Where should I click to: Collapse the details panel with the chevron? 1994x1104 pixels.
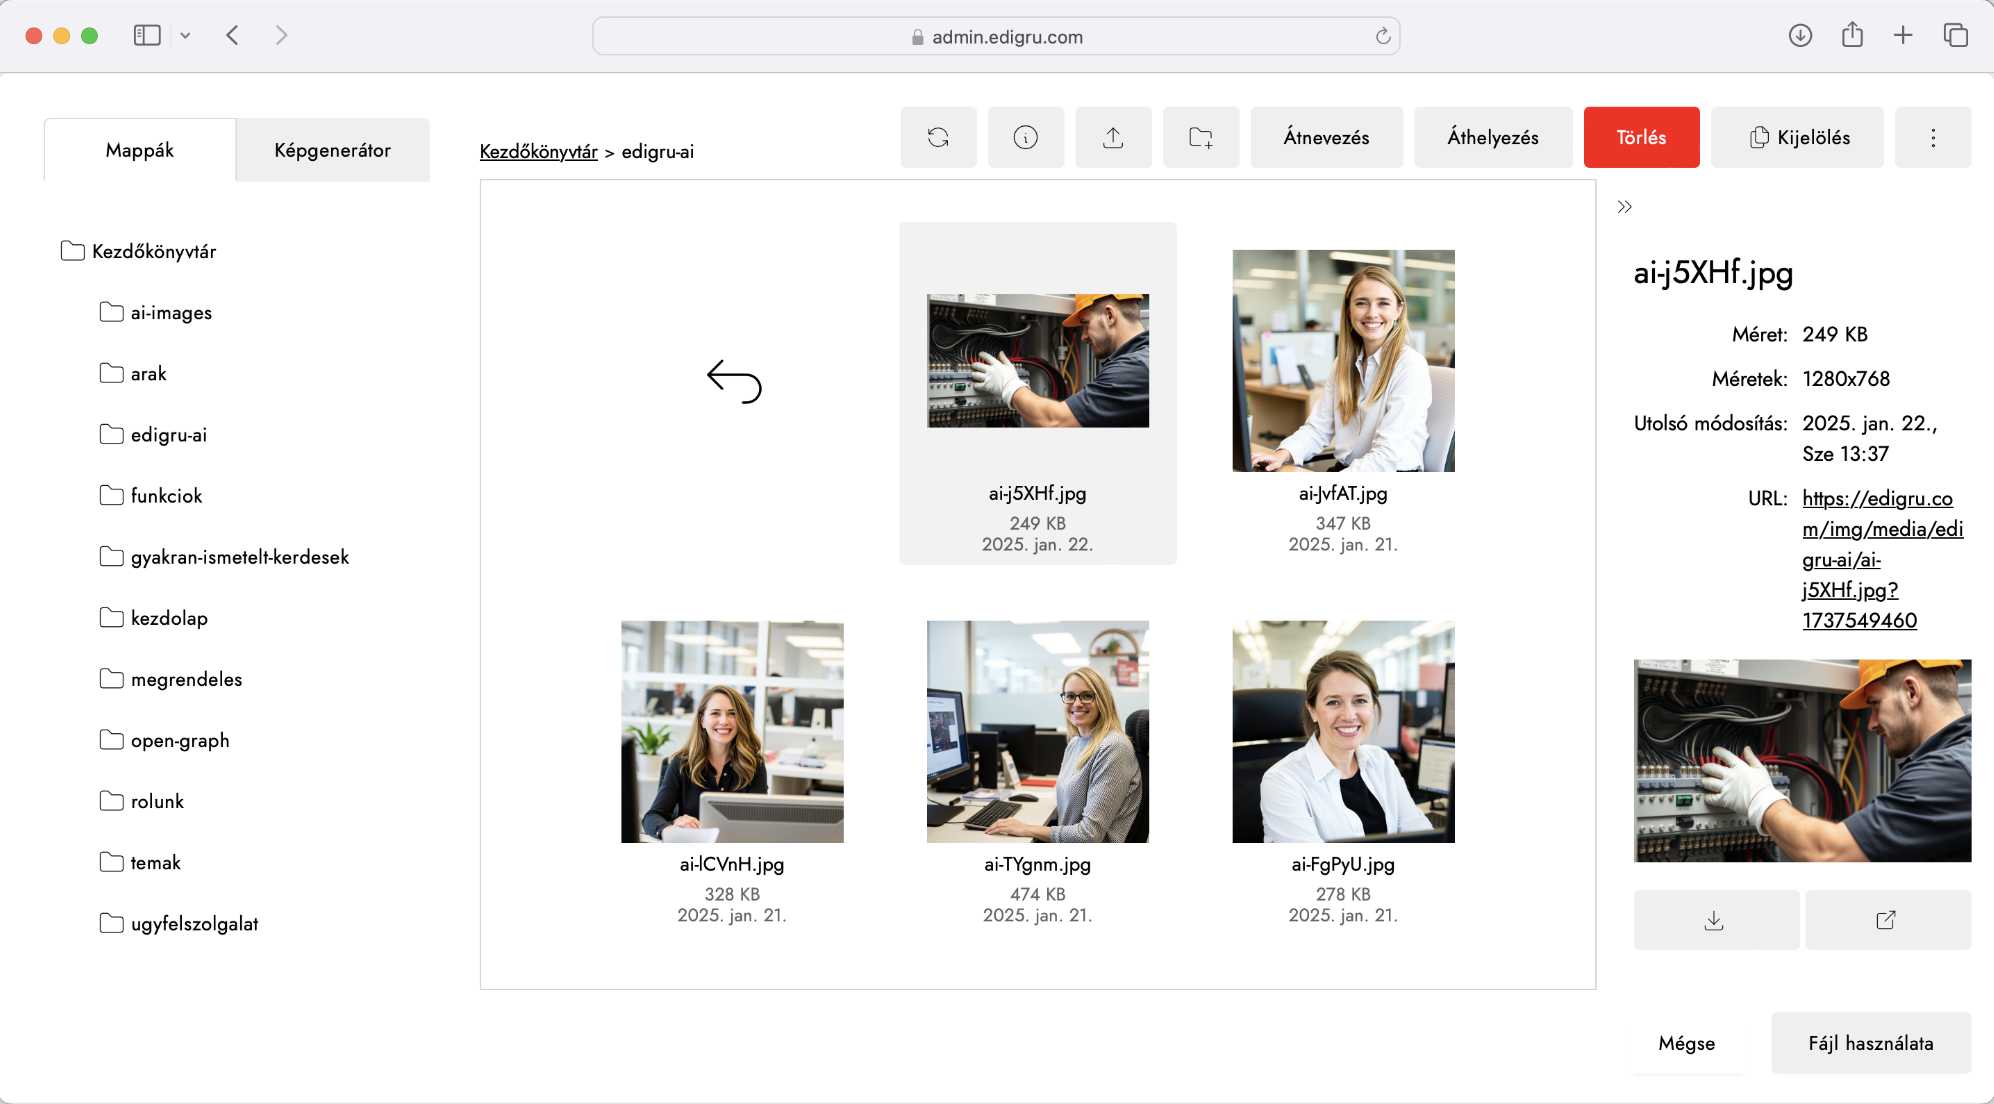[x=1625, y=206]
